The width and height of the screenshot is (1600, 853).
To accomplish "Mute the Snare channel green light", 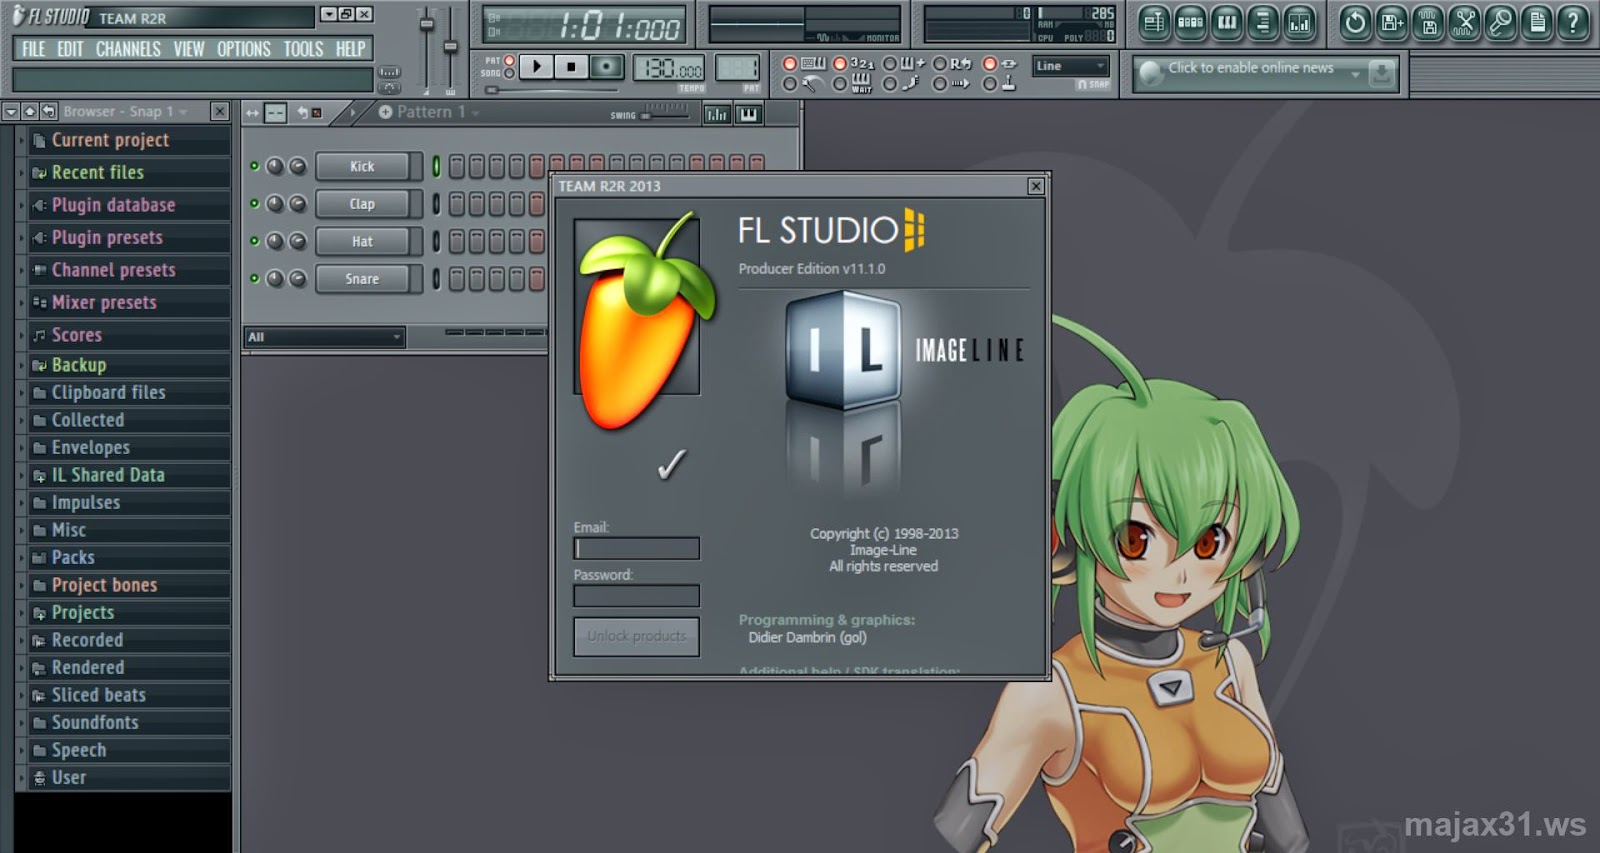I will (x=254, y=278).
